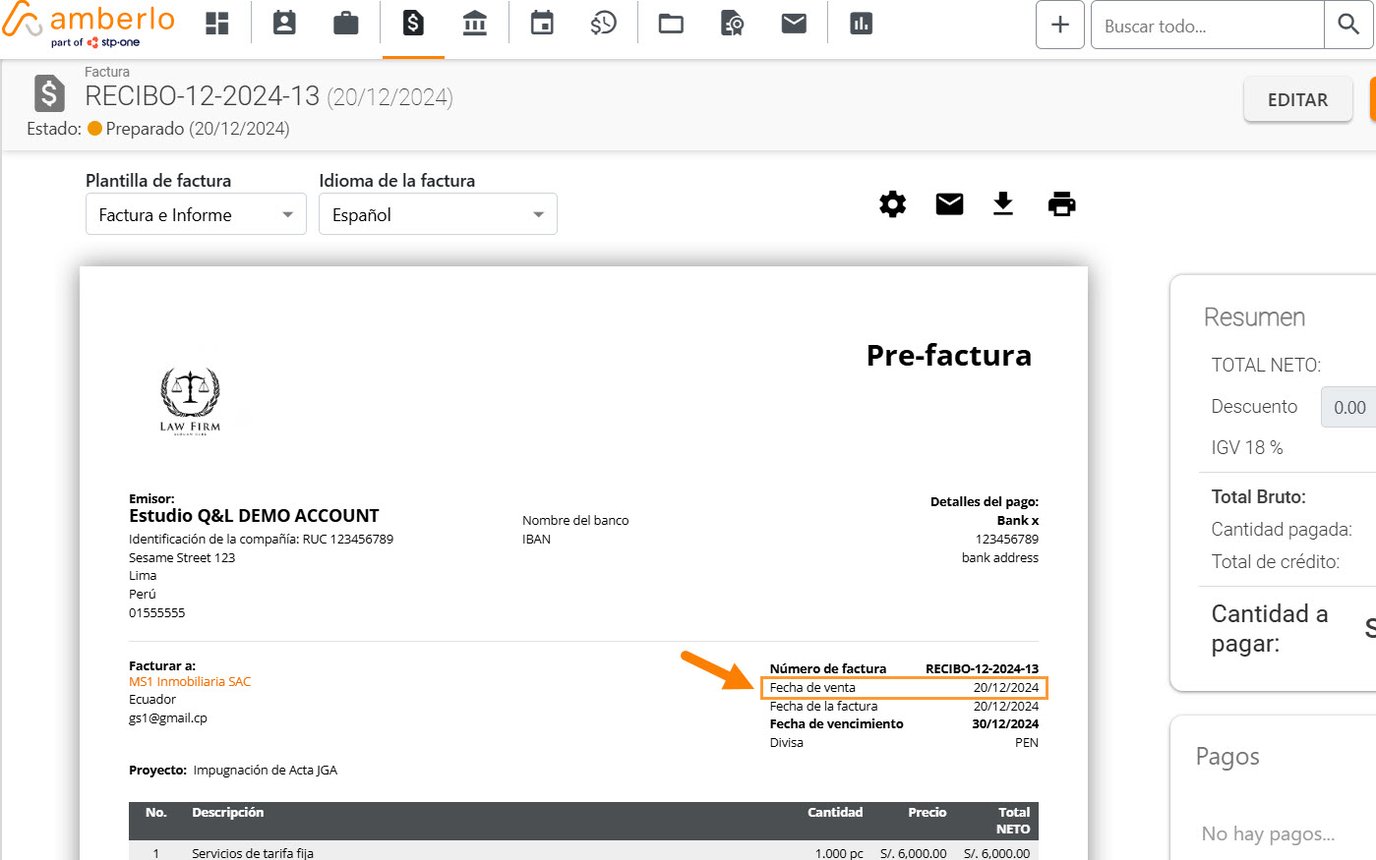Open the Dashboard grid icon

[x=217, y=22]
